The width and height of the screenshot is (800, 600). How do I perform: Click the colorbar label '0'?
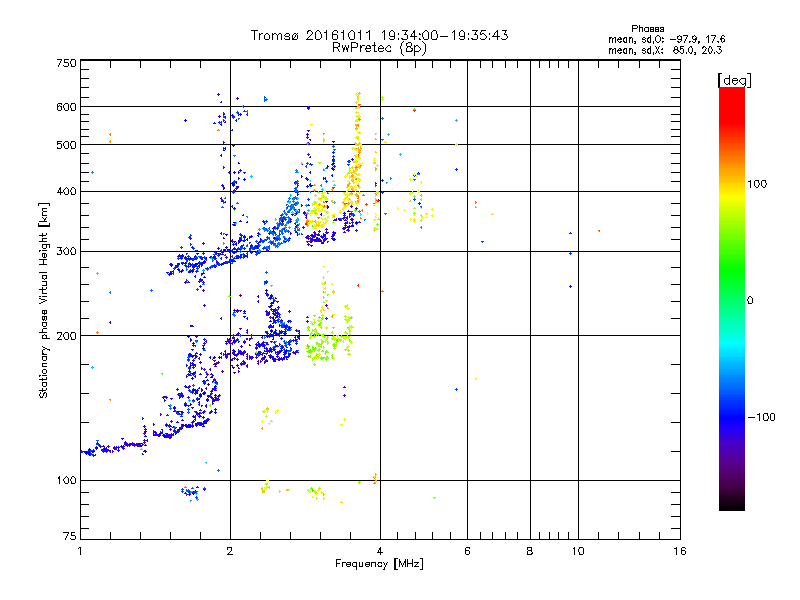pos(750,301)
